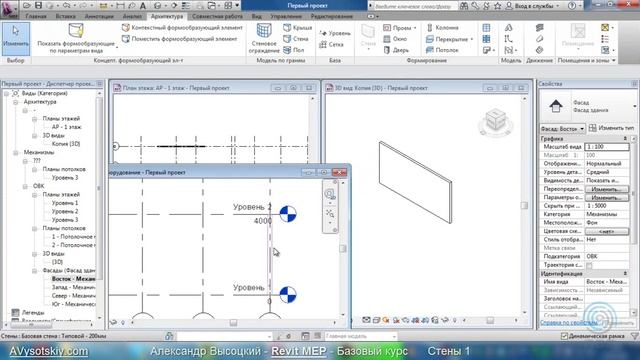Click Изменить тип button in Properties

click(x=611, y=128)
